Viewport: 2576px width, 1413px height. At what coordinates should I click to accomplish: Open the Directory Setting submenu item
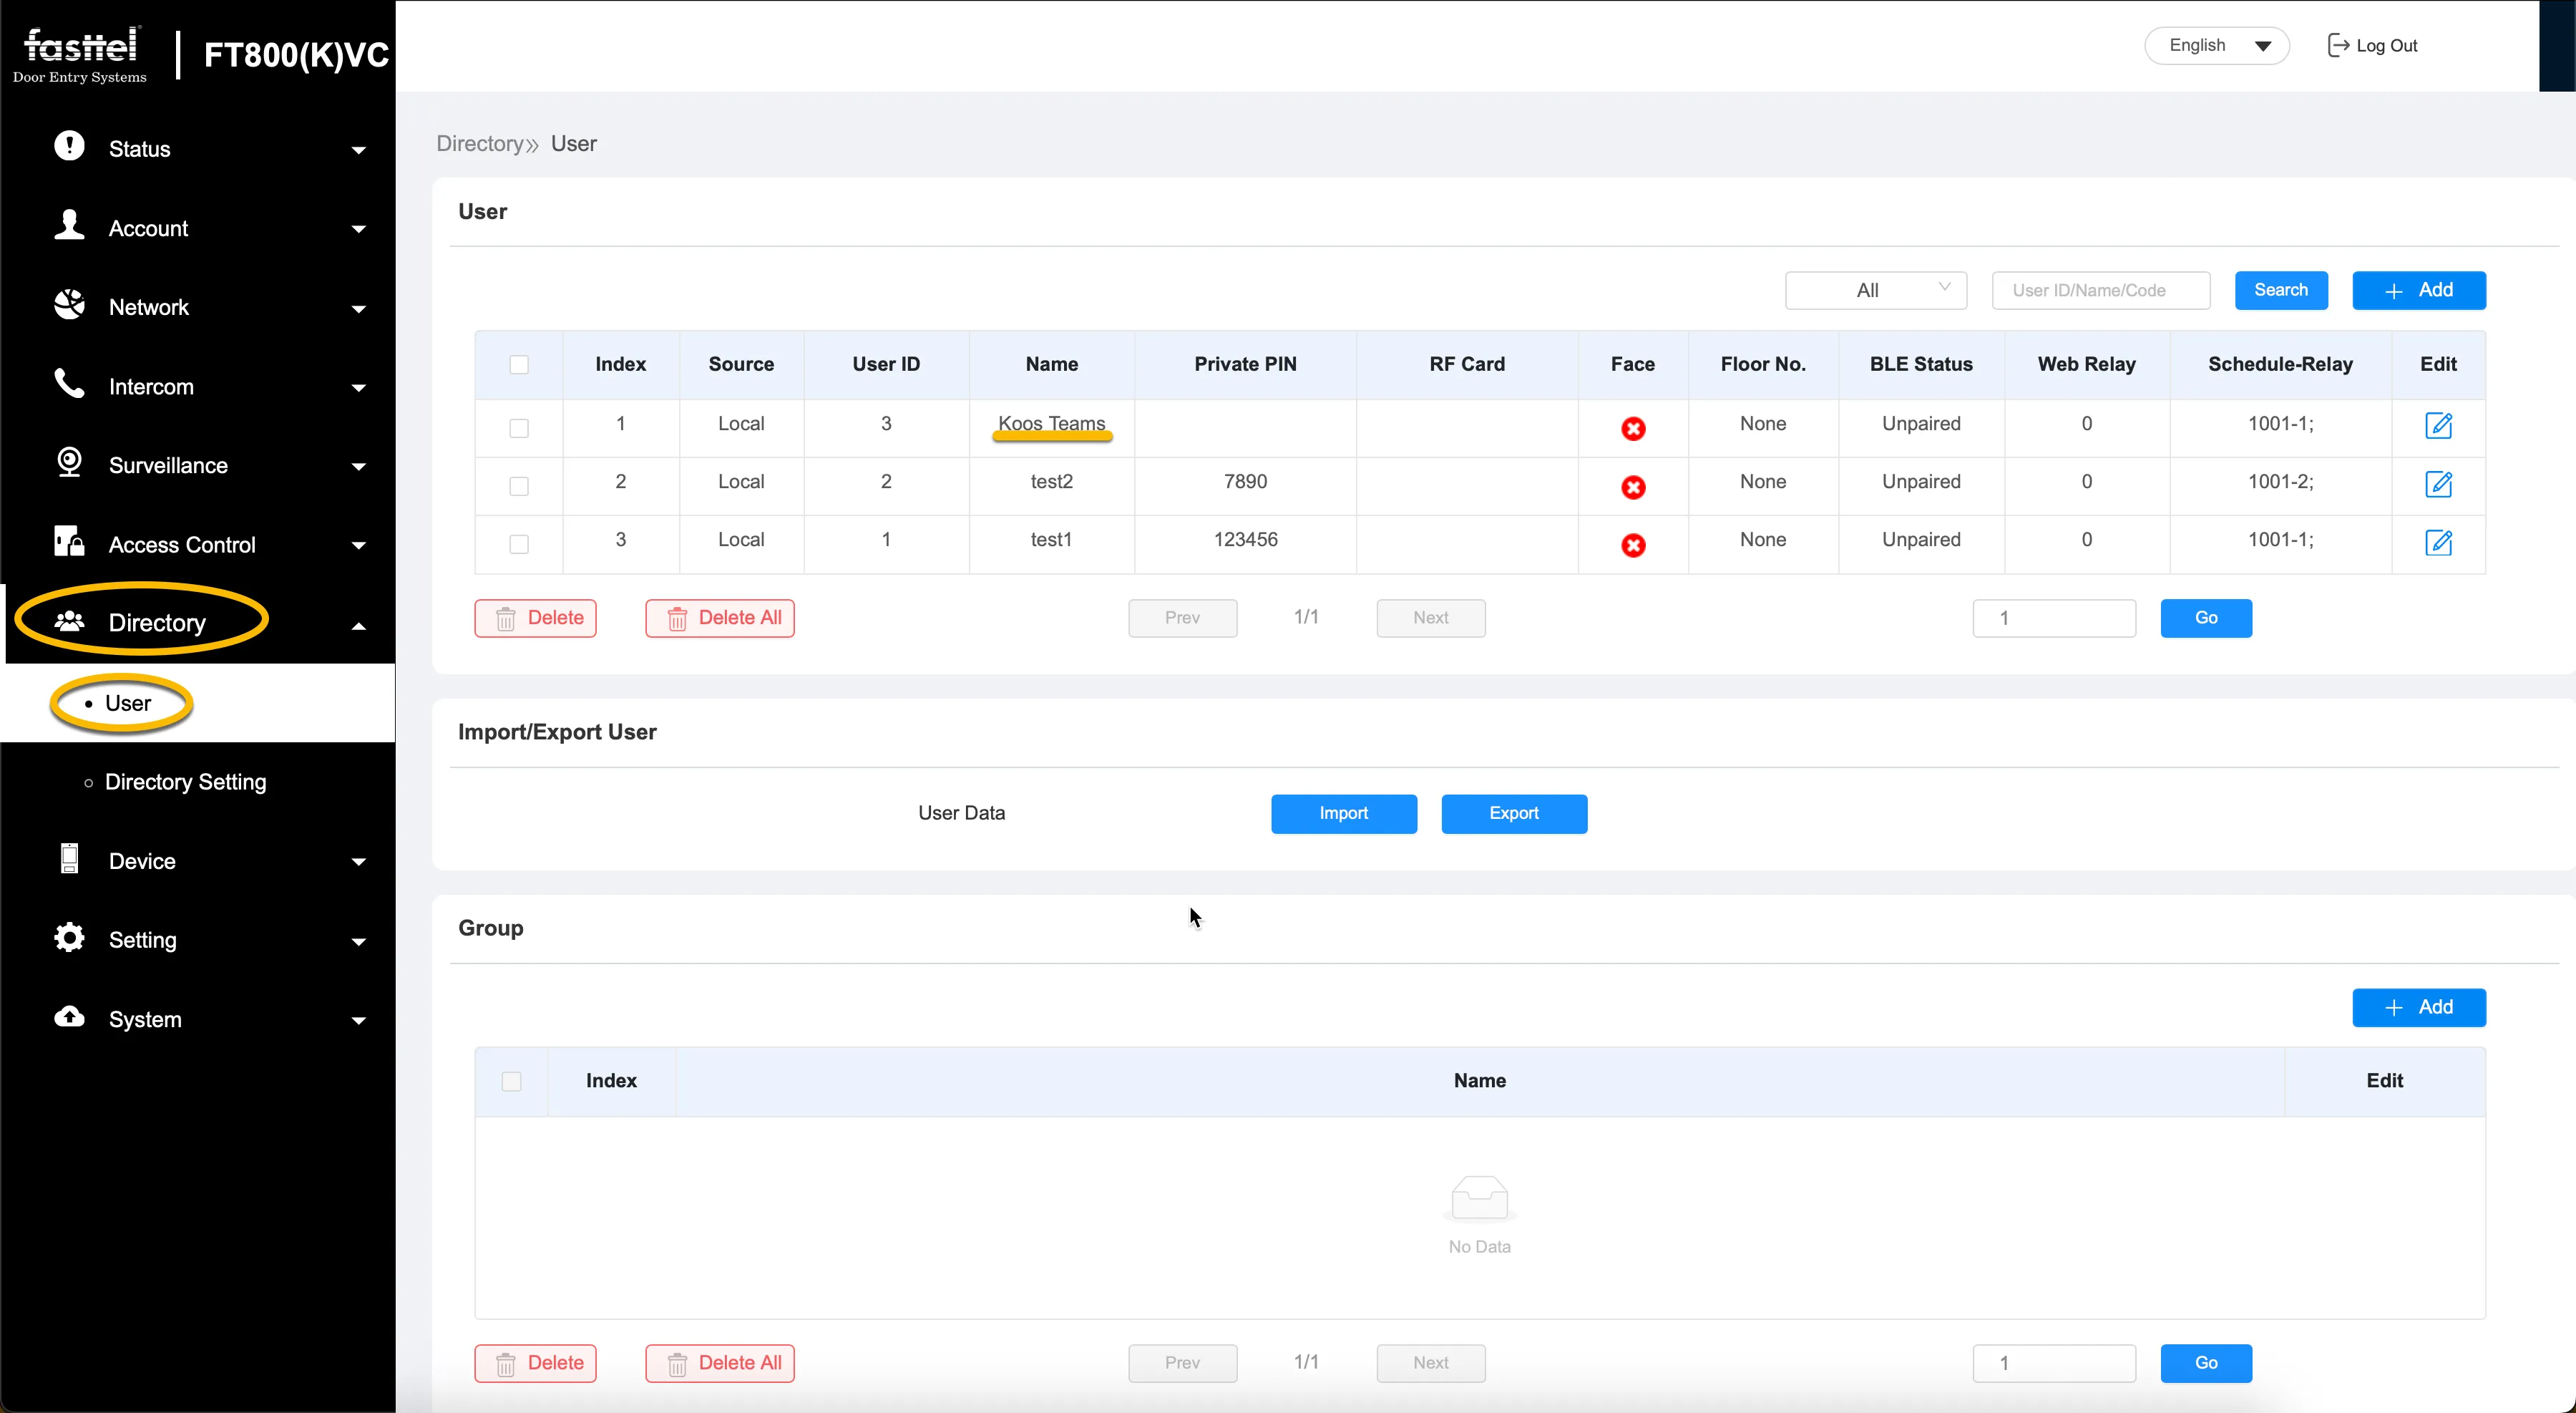point(185,782)
